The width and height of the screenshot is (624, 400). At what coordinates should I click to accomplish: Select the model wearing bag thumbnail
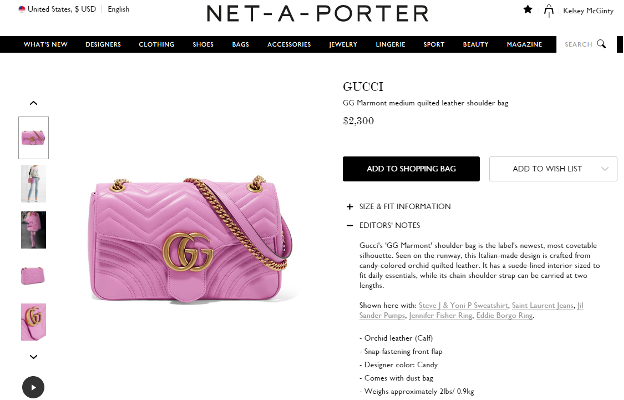pyautogui.click(x=33, y=184)
